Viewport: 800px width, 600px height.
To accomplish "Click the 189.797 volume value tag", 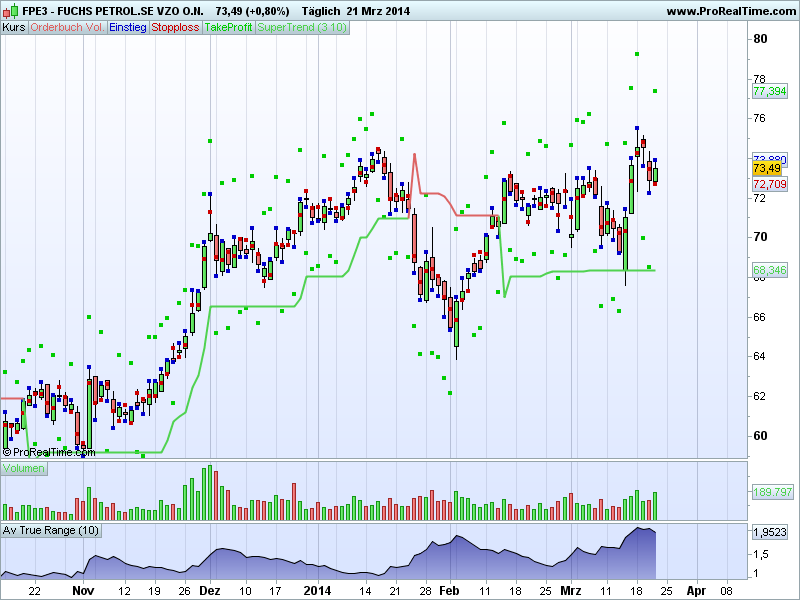I will [769, 492].
